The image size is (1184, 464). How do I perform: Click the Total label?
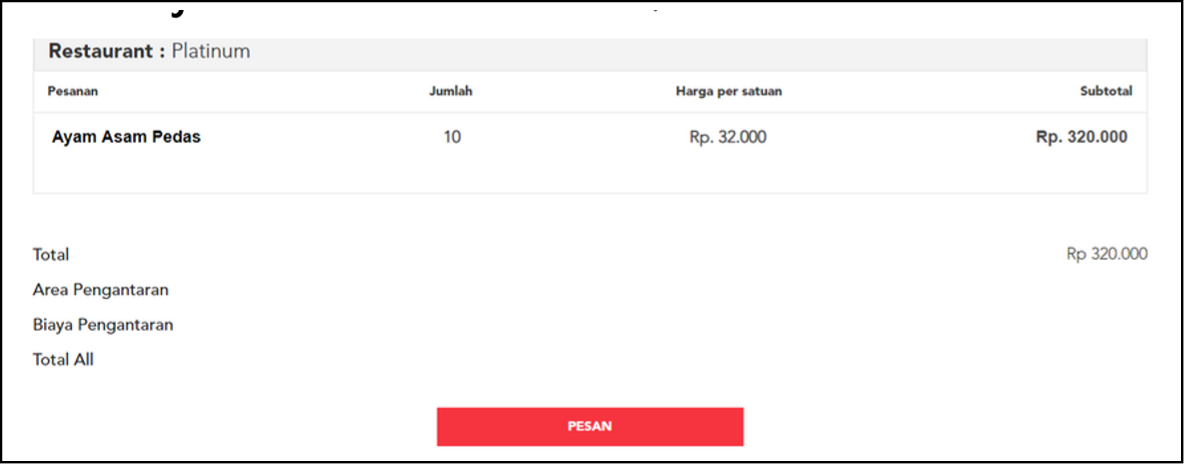[x=51, y=255]
